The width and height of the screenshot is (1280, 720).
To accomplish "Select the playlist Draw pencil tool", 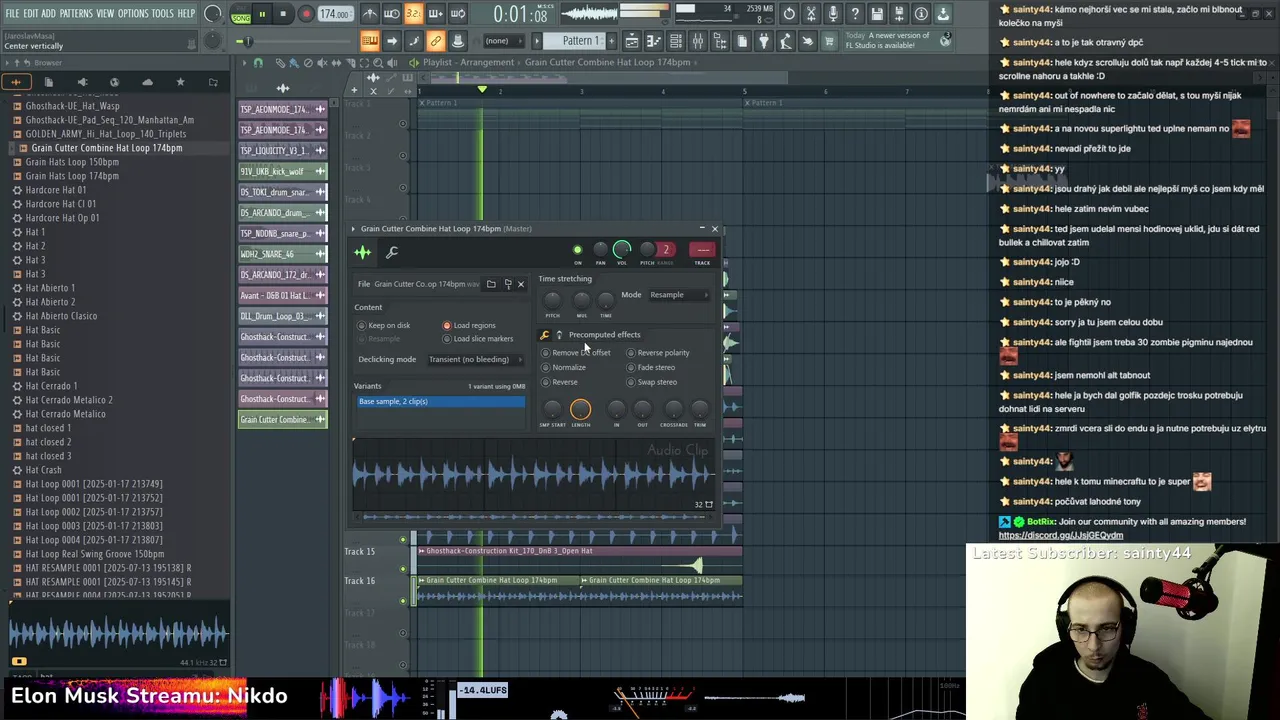I will (280, 62).
